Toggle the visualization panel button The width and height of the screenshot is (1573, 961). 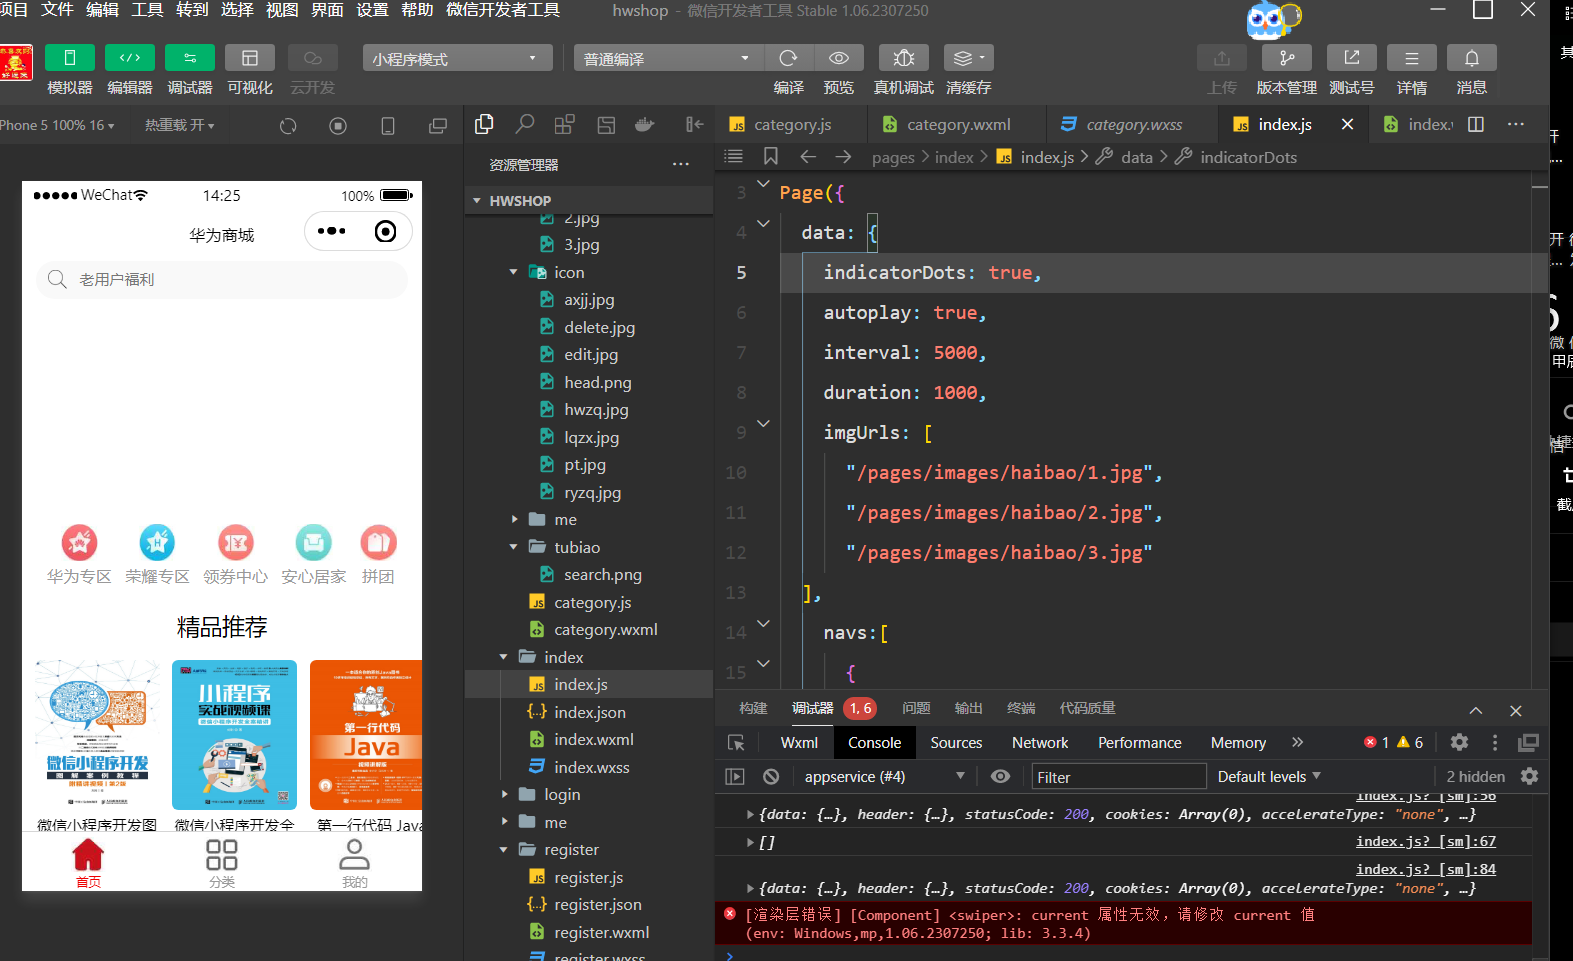250,58
